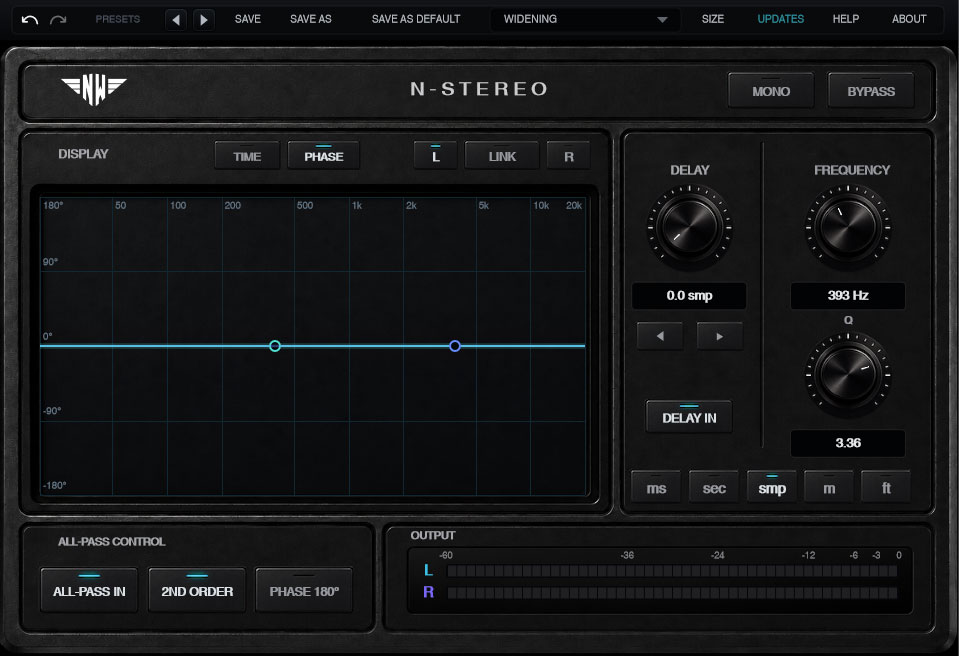This screenshot has width=959, height=656.
Task: Click the 1k frequency label on the graph
Action: 357,205
